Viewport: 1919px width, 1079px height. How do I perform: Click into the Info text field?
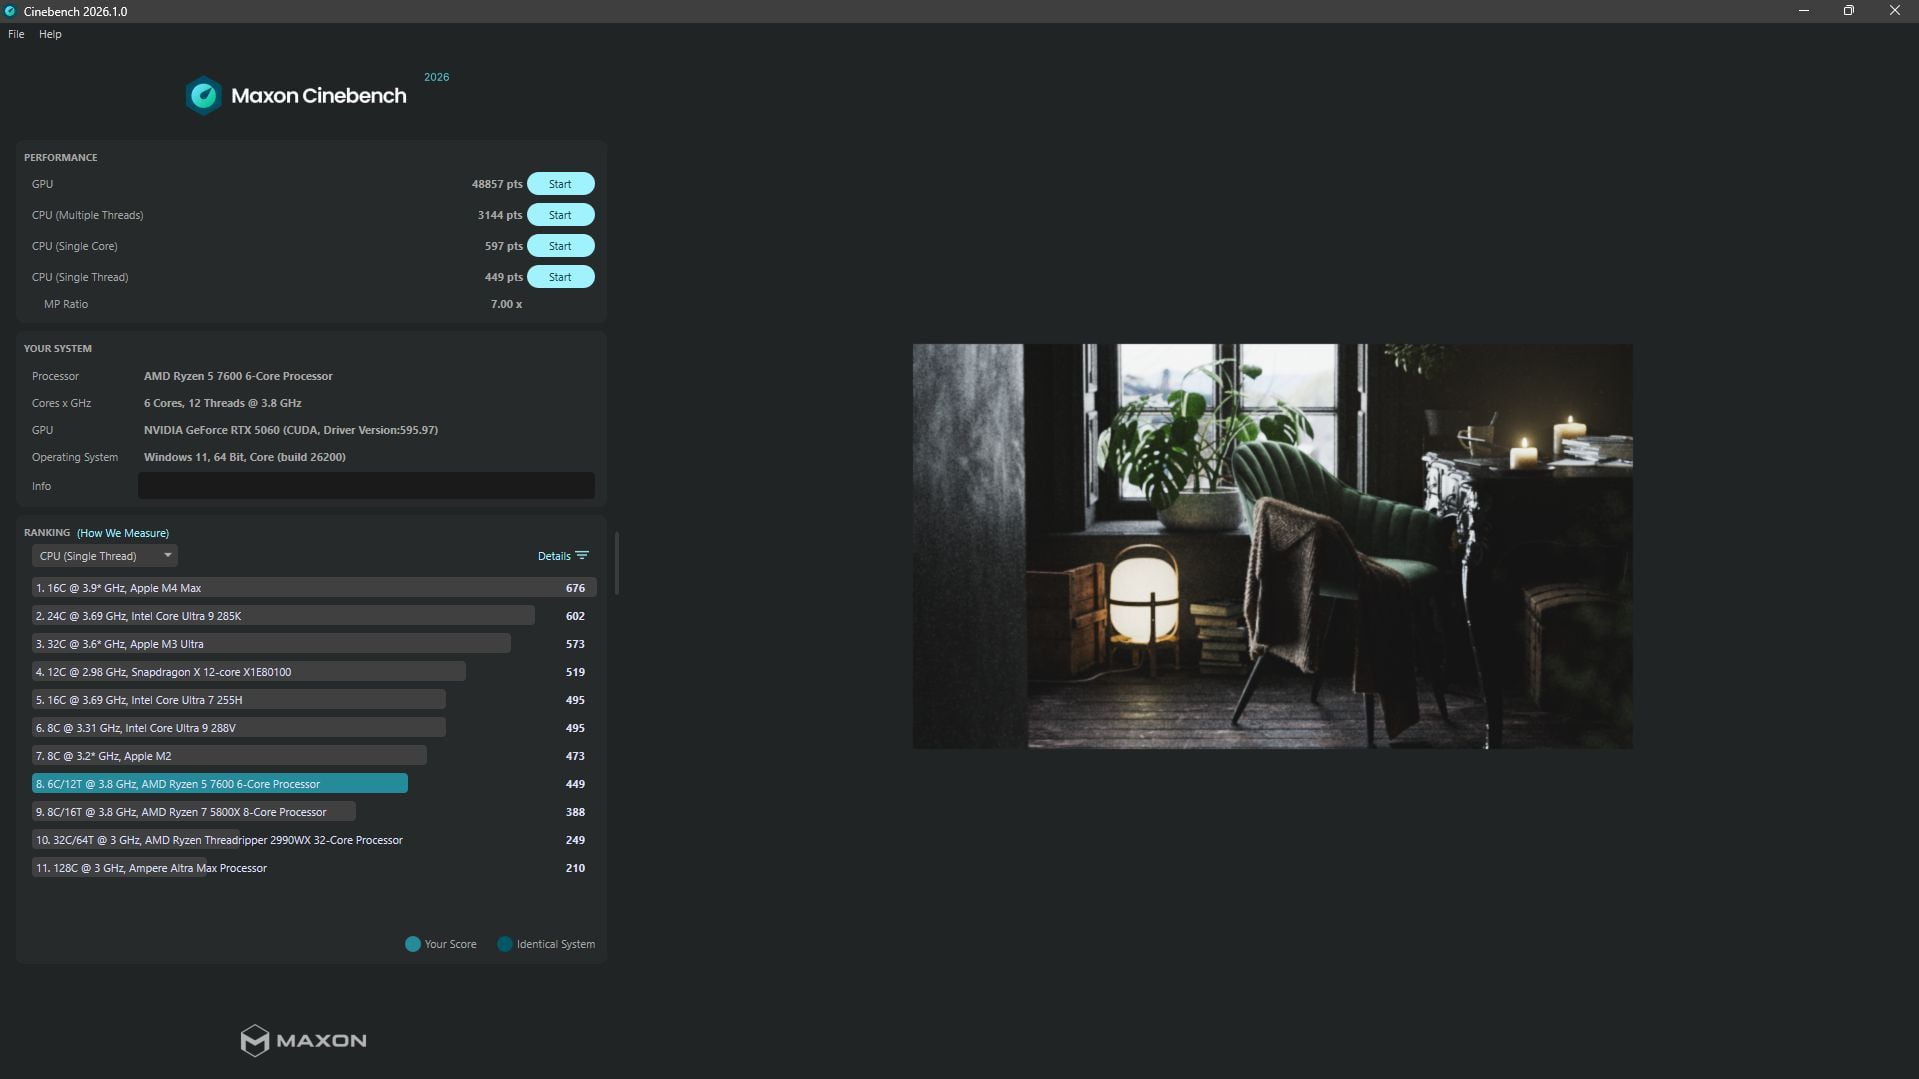click(366, 486)
